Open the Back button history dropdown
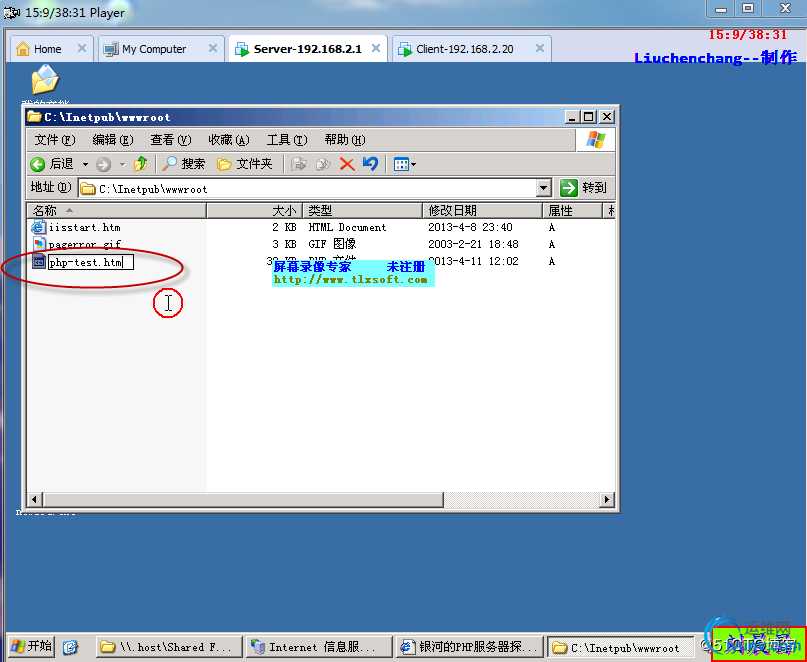The image size is (807, 662). coord(85,165)
